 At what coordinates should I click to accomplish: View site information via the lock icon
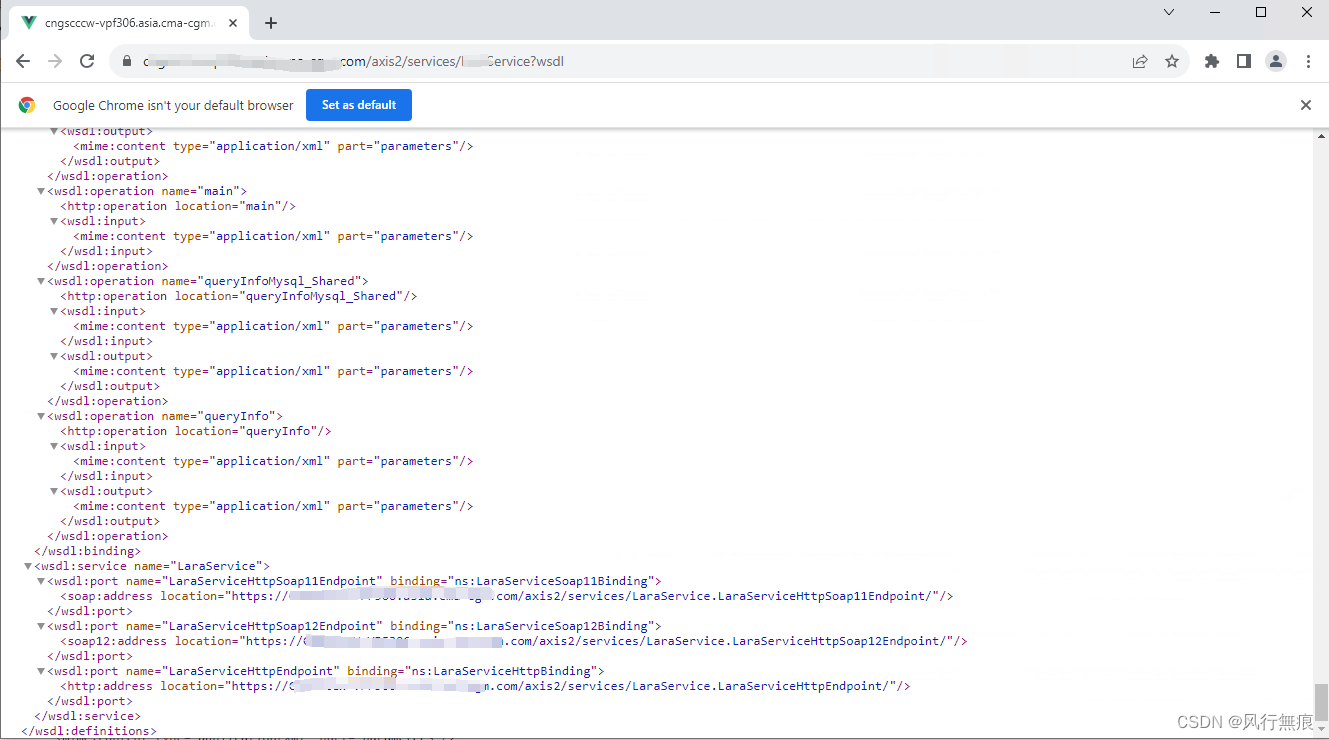[x=126, y=61]
